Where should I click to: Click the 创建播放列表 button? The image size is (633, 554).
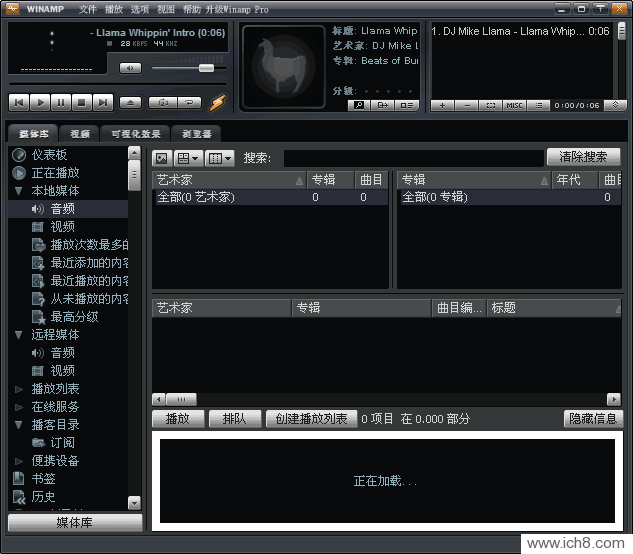(x=311, y=419)
